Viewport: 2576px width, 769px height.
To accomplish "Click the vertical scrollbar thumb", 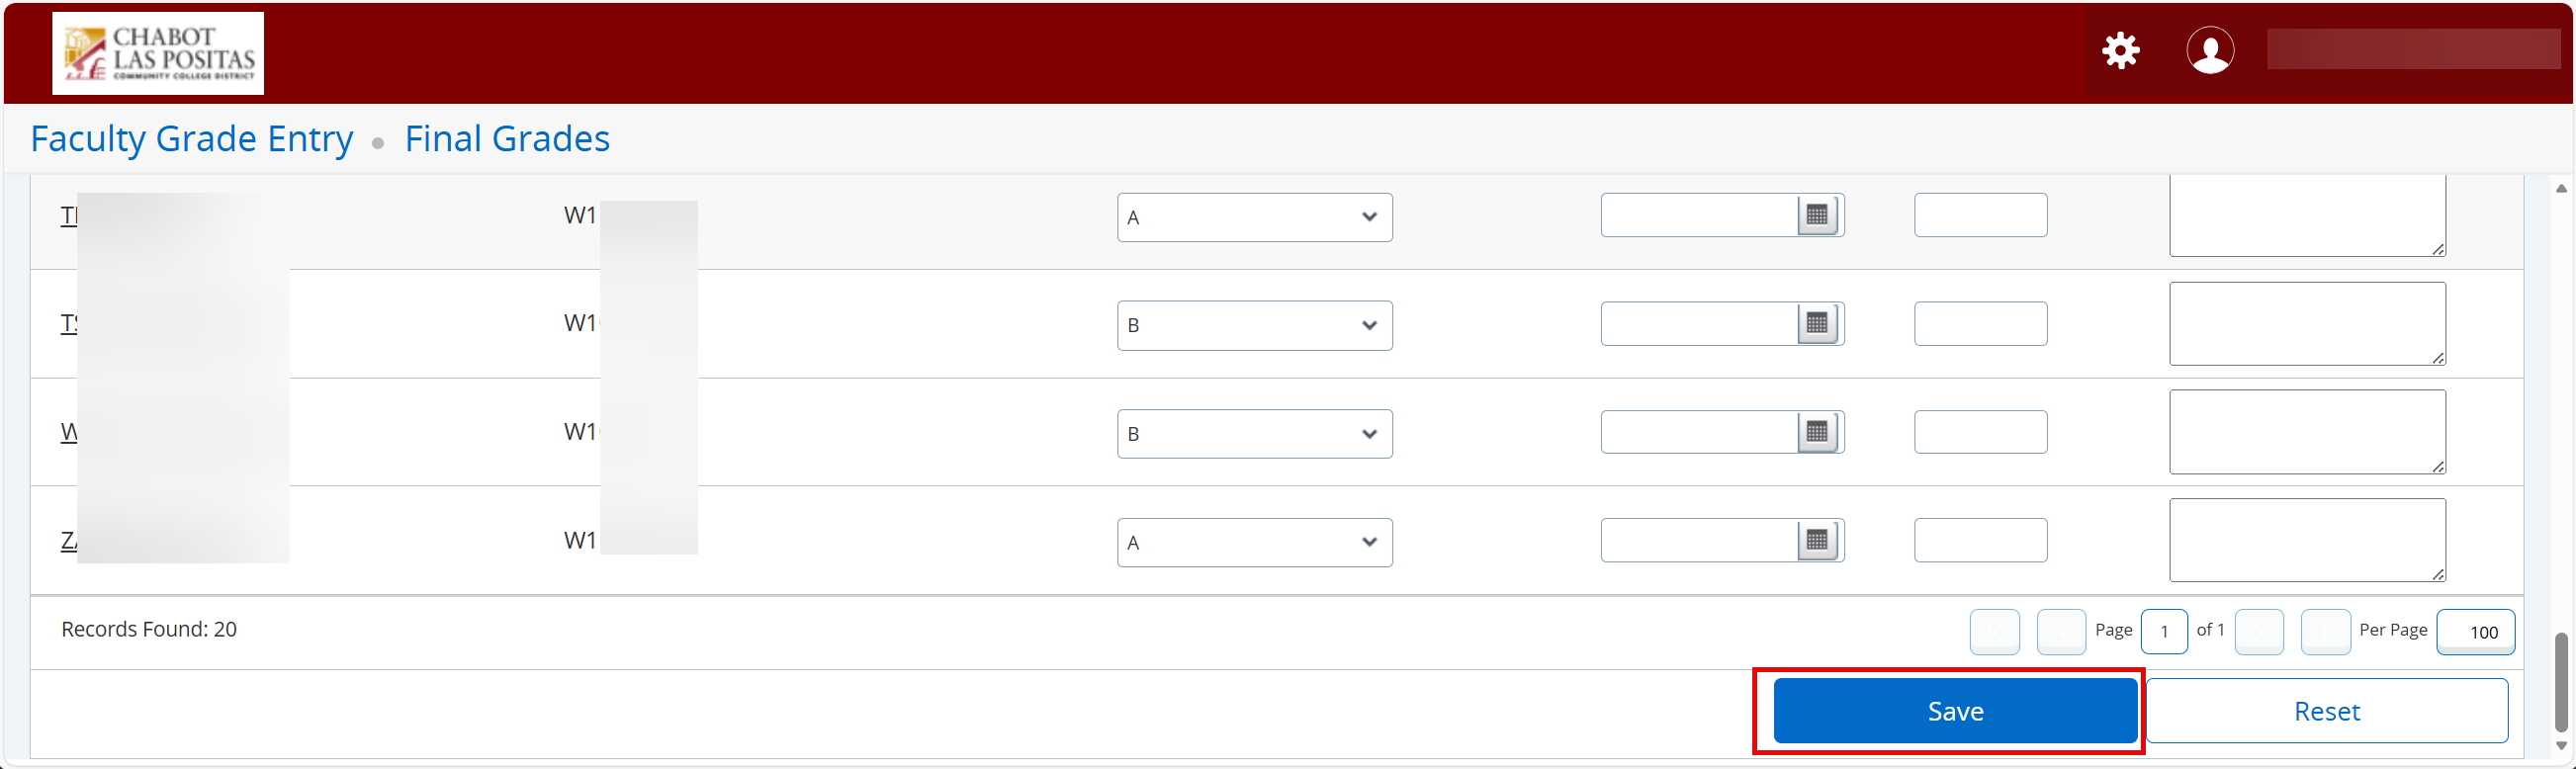I will point(2561,682).
